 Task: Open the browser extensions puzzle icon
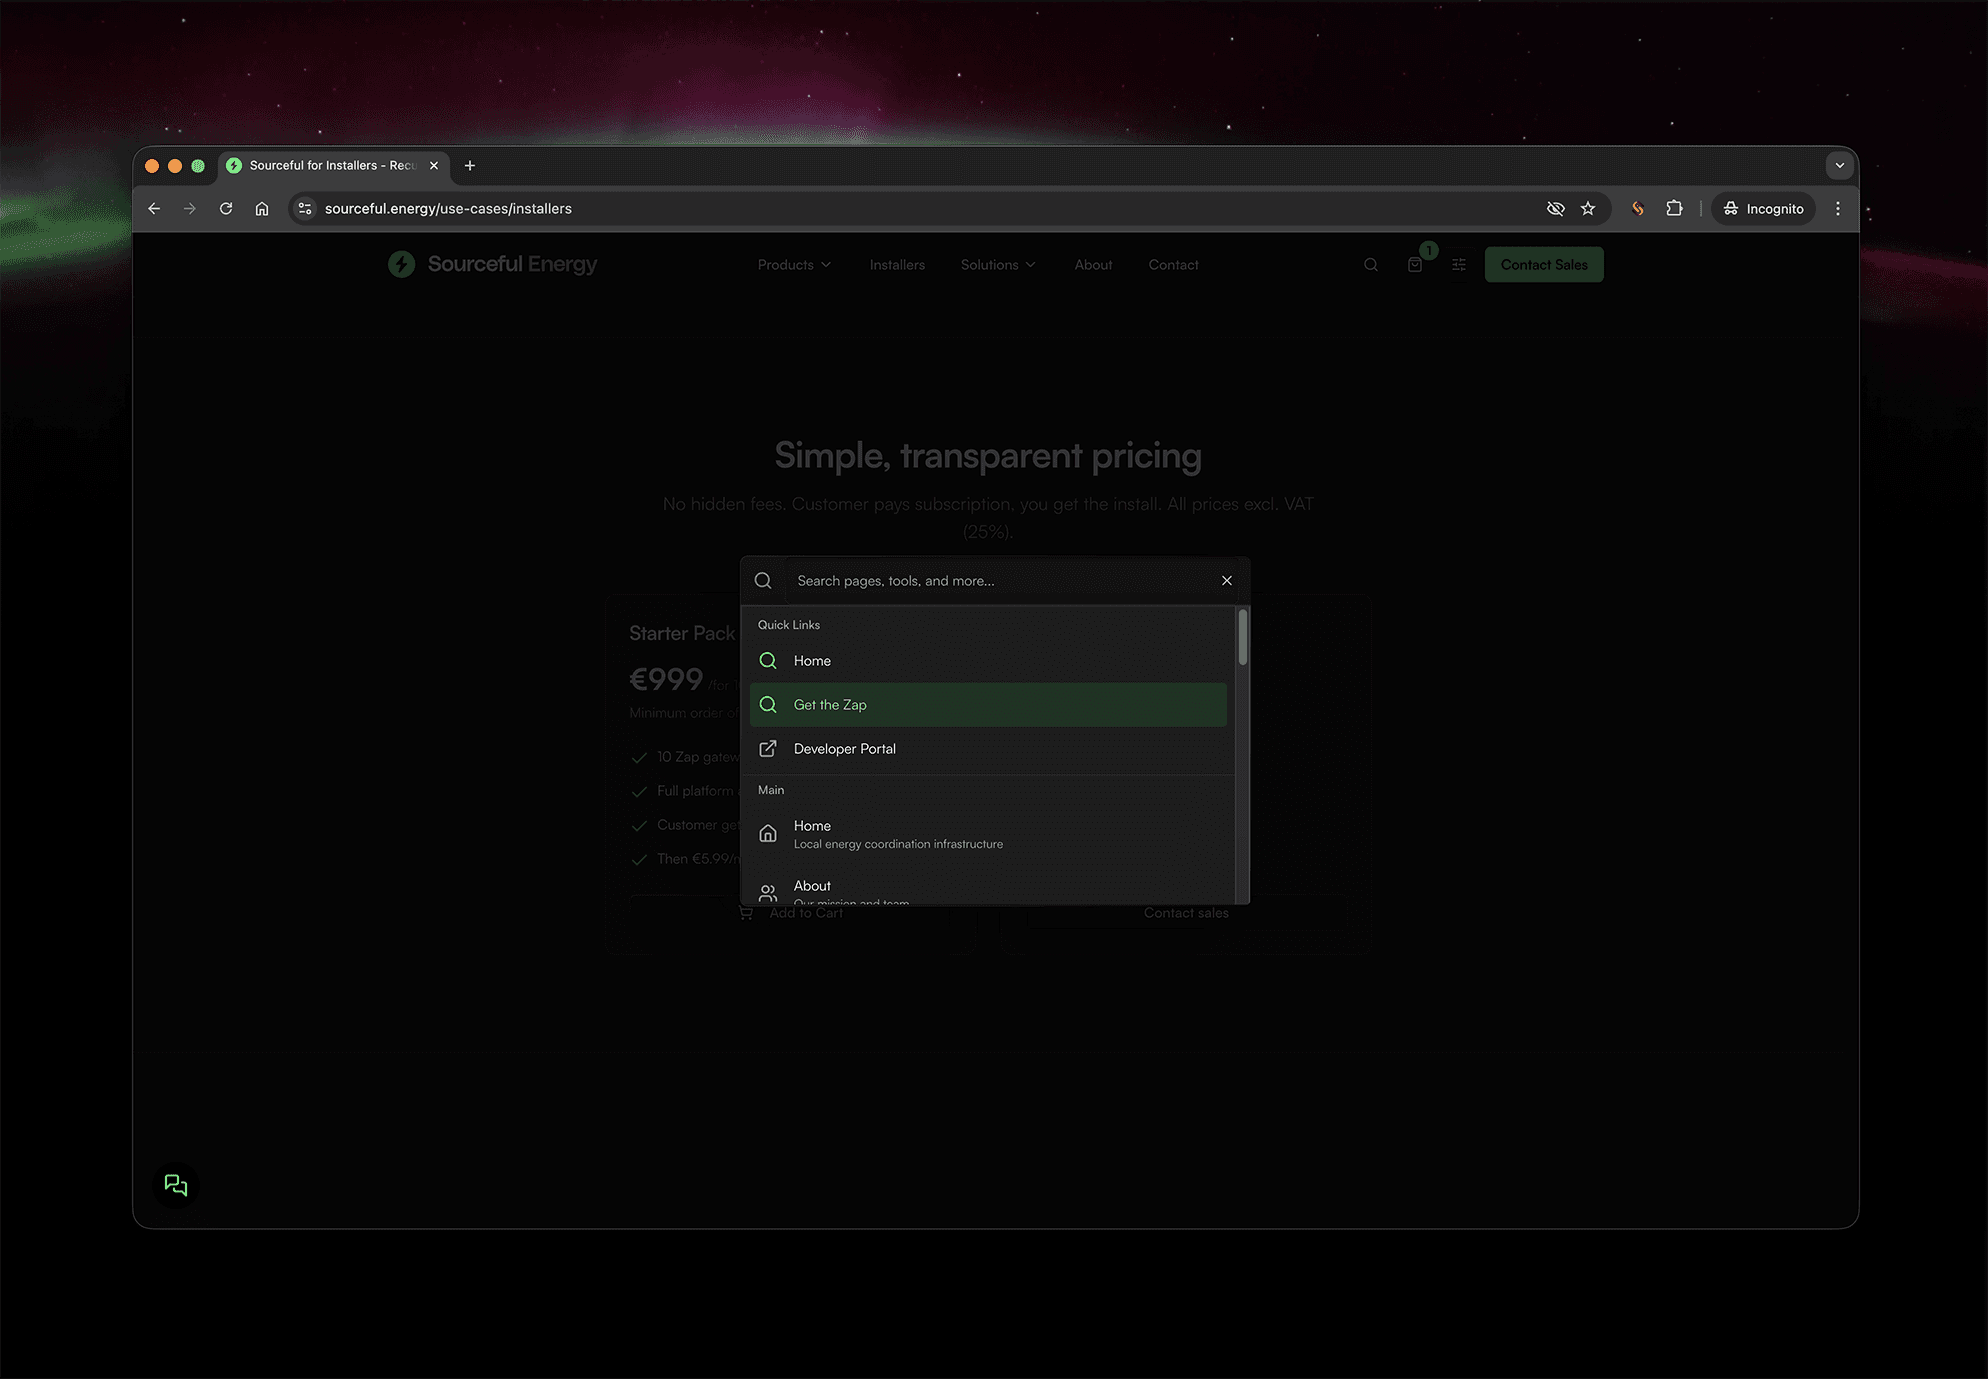[1674, 208]
